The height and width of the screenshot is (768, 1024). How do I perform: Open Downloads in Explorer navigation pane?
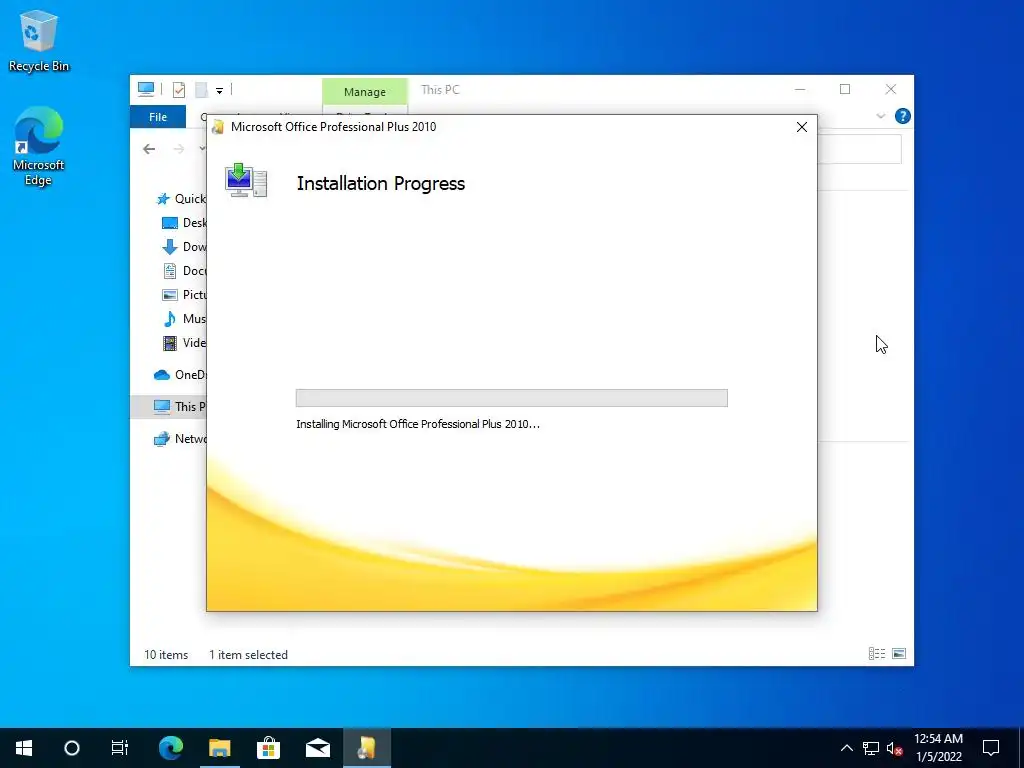click(184, 247)
